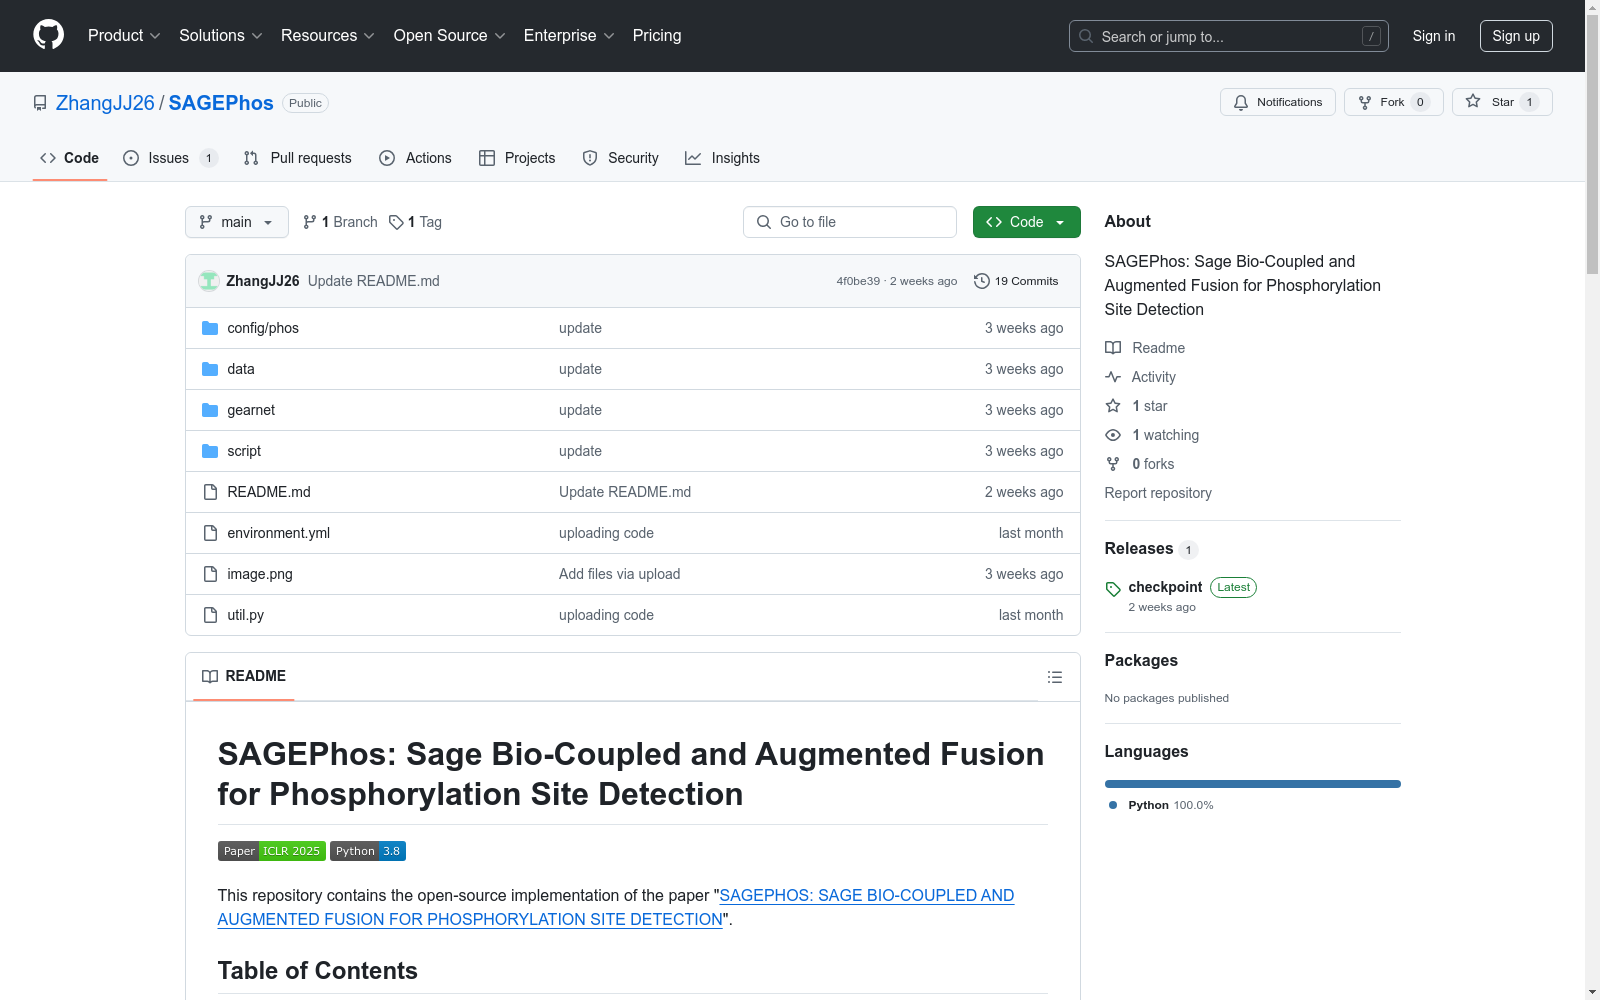The image size is (1600, 1000).
Task: Click the Search or jump to field
Action: click(1229, 36)
